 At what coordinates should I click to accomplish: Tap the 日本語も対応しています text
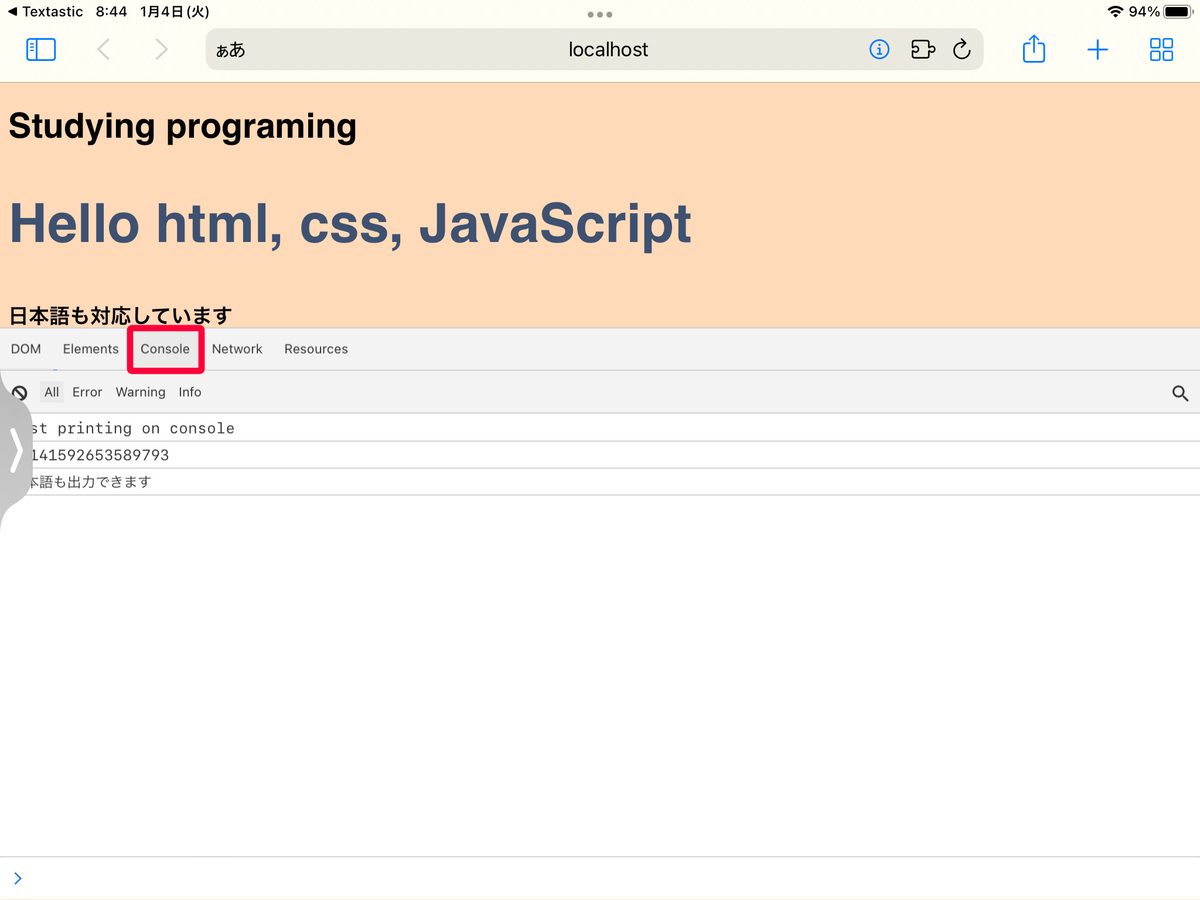click(120, 316)
